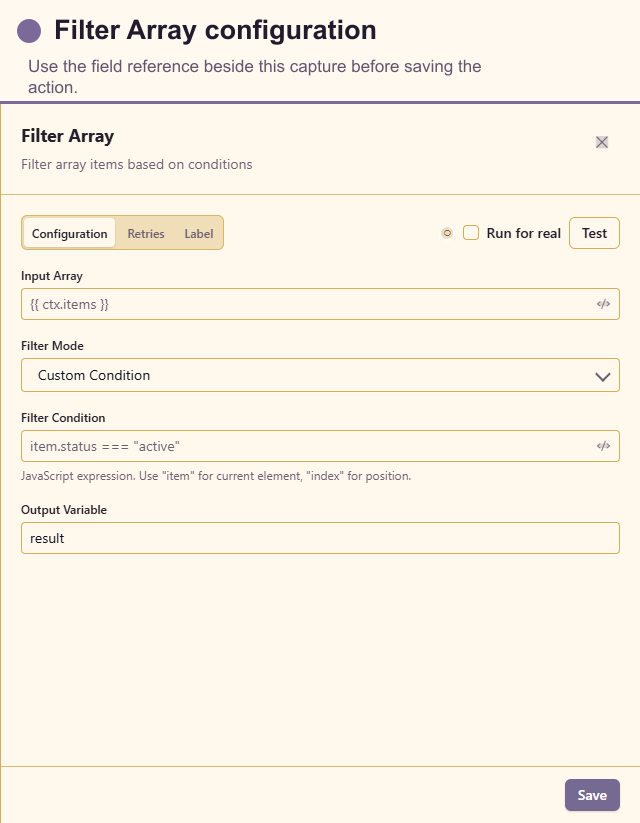Close the Filter Array panel
This screenshot has height=823, width=640.
[602, 142]
